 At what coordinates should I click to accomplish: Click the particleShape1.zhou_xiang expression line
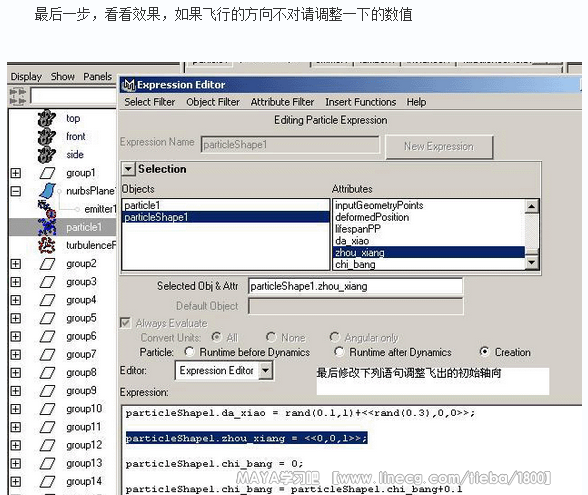pyautogui.click(x=246, y=438)
